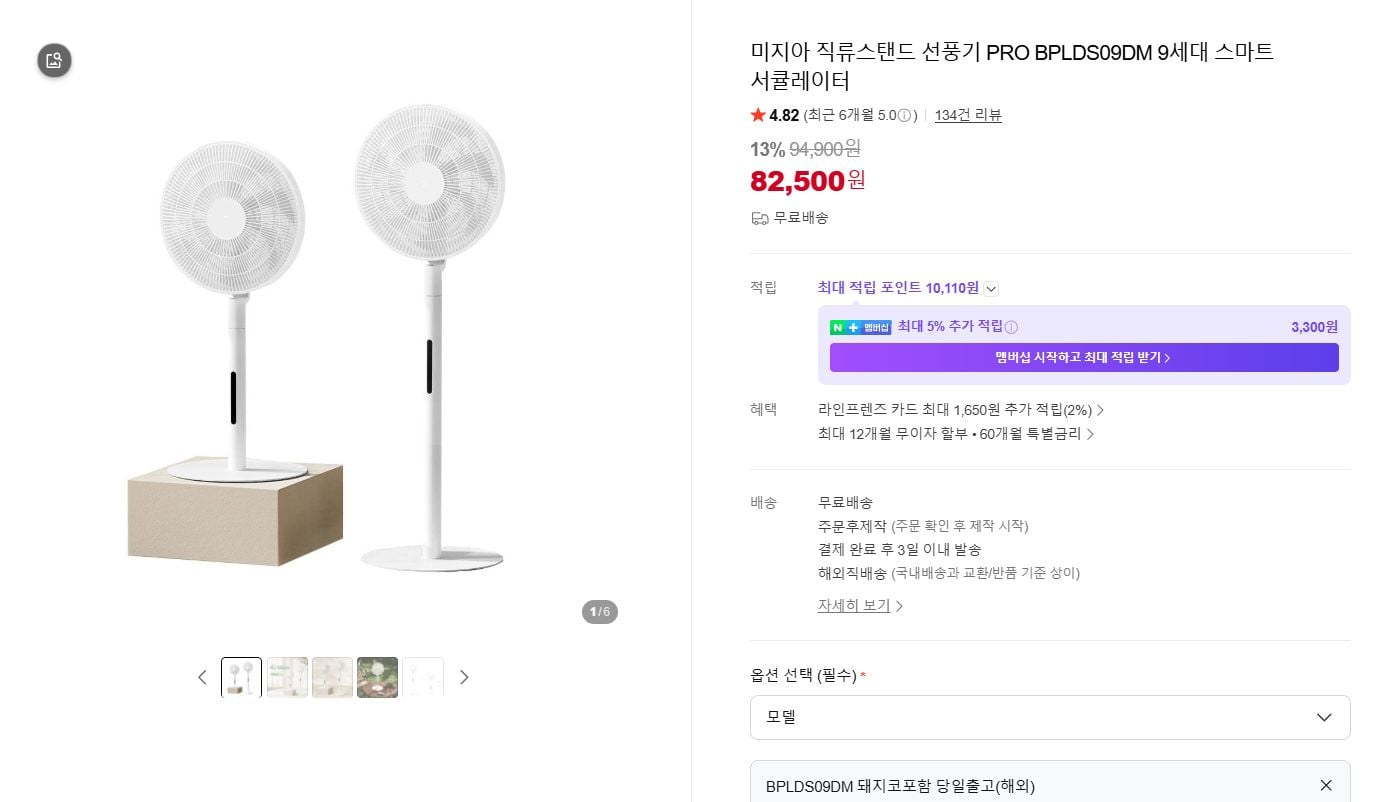Select the second product thumbnail
This screenshot has width=1397, height=802.
[x=287, y=677]
